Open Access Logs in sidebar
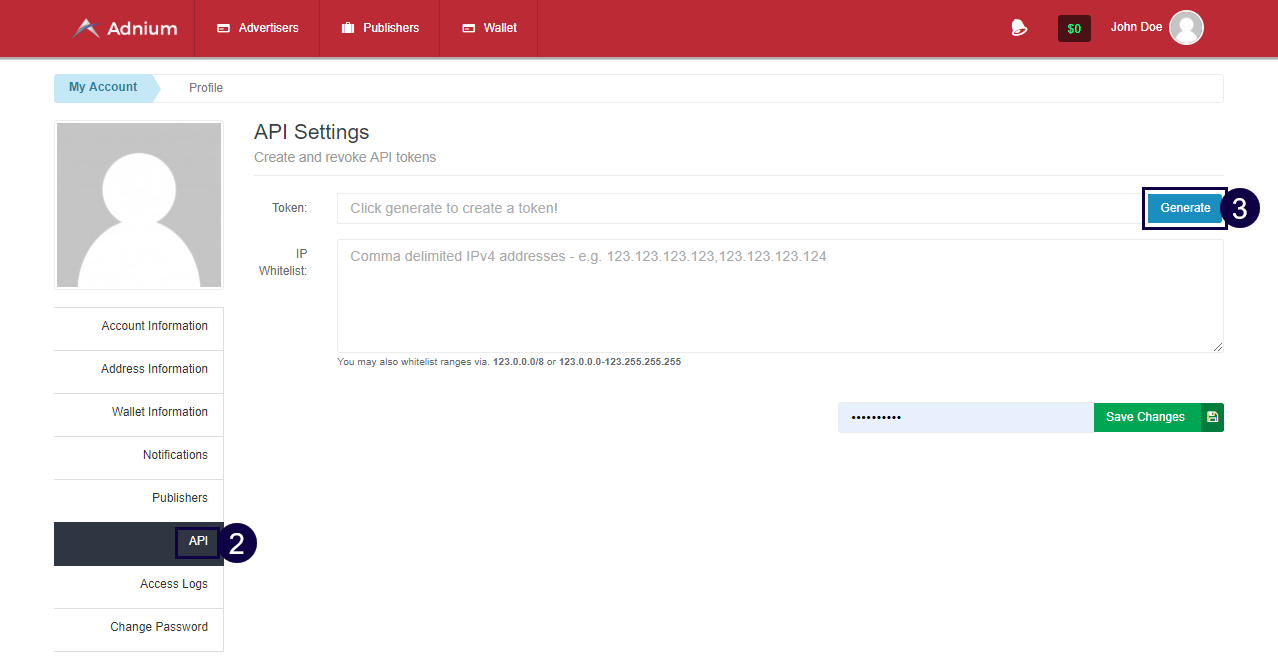Viewport: 1278px width, 661px height. tap(173, 584)
